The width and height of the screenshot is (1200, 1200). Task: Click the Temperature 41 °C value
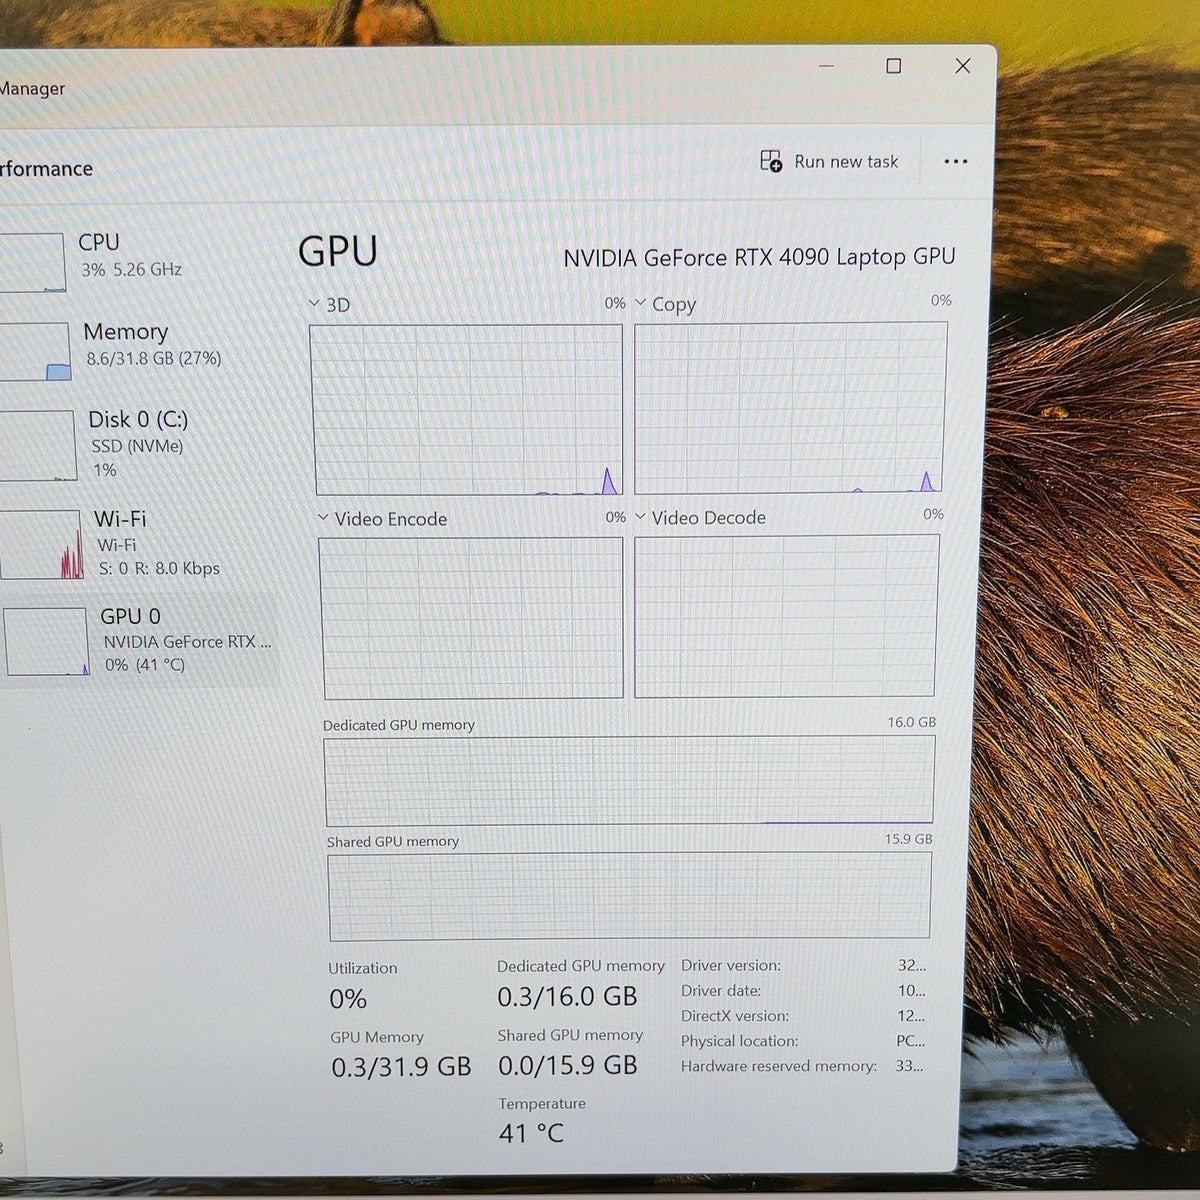coord(531,1133)
